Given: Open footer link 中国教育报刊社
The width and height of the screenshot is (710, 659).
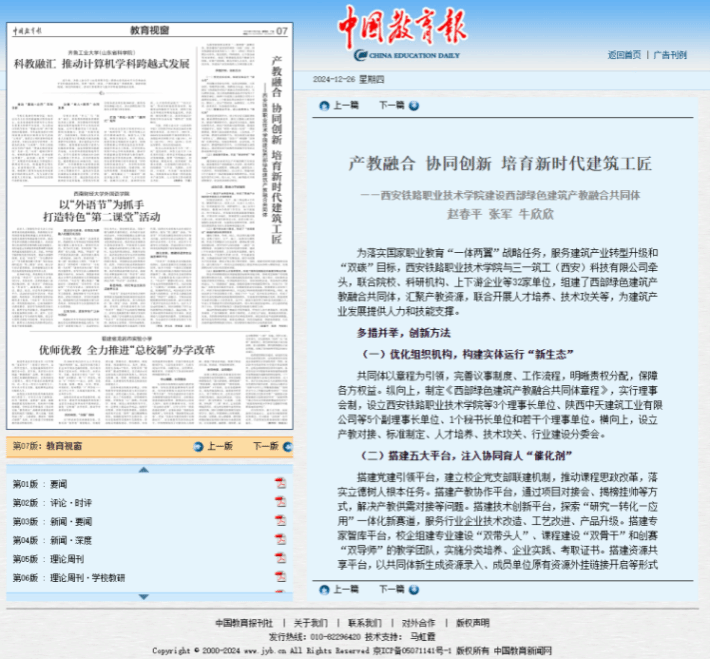Looking at the screenshot, I should 244,623.
